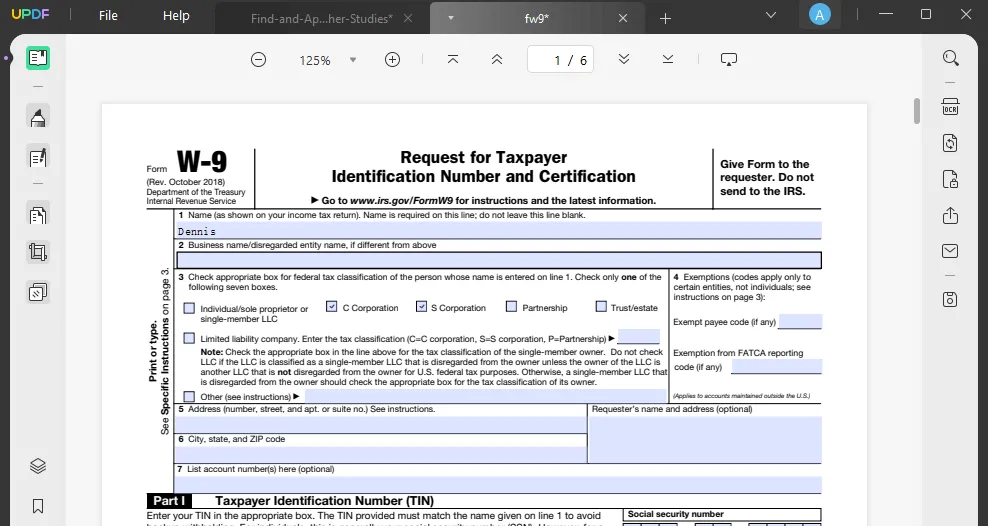
Task: Jump to the last page button
Action: coord(668,60)
